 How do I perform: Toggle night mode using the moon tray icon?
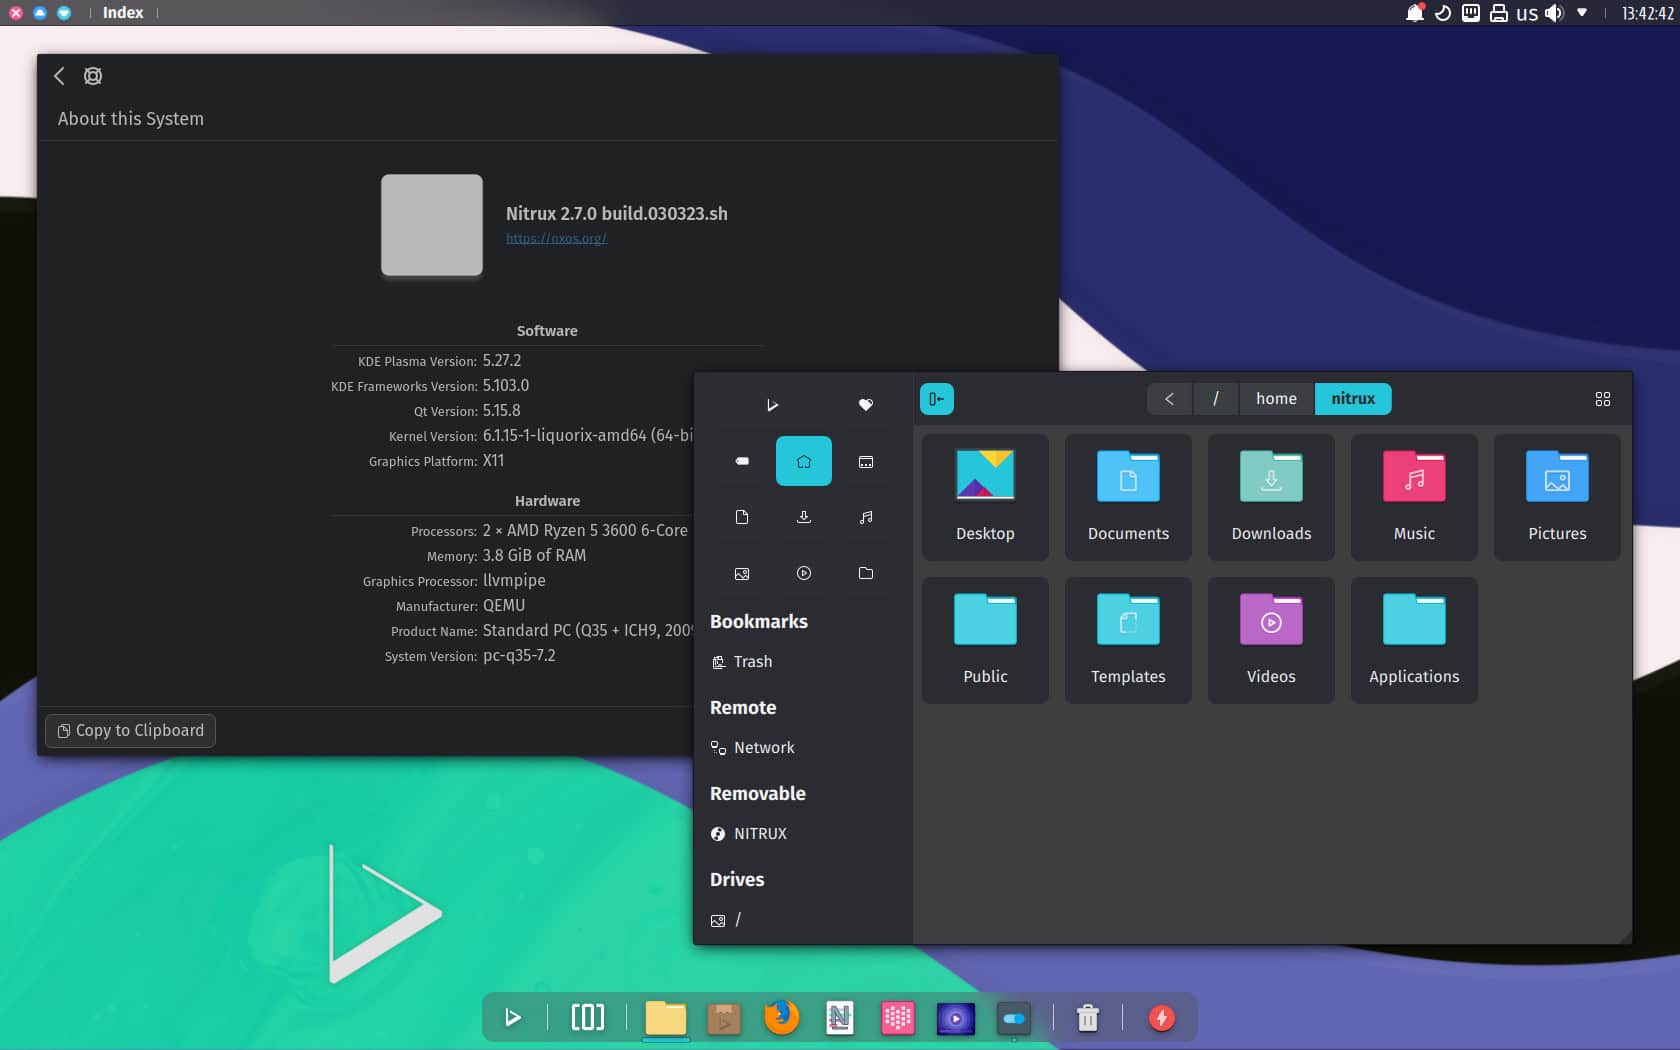pos(1442,13)
